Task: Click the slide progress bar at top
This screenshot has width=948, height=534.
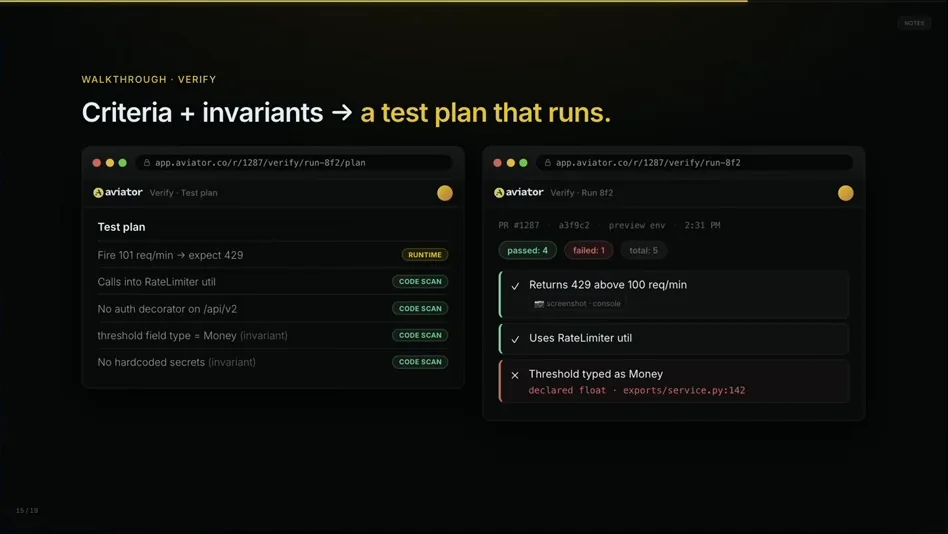Action: 474,1
